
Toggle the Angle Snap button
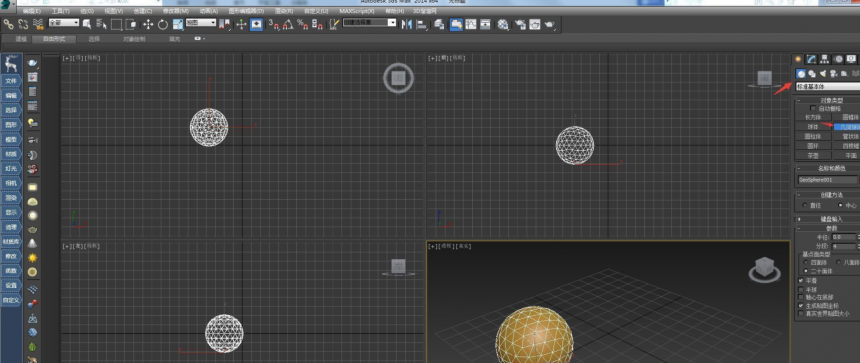(288, 24)
